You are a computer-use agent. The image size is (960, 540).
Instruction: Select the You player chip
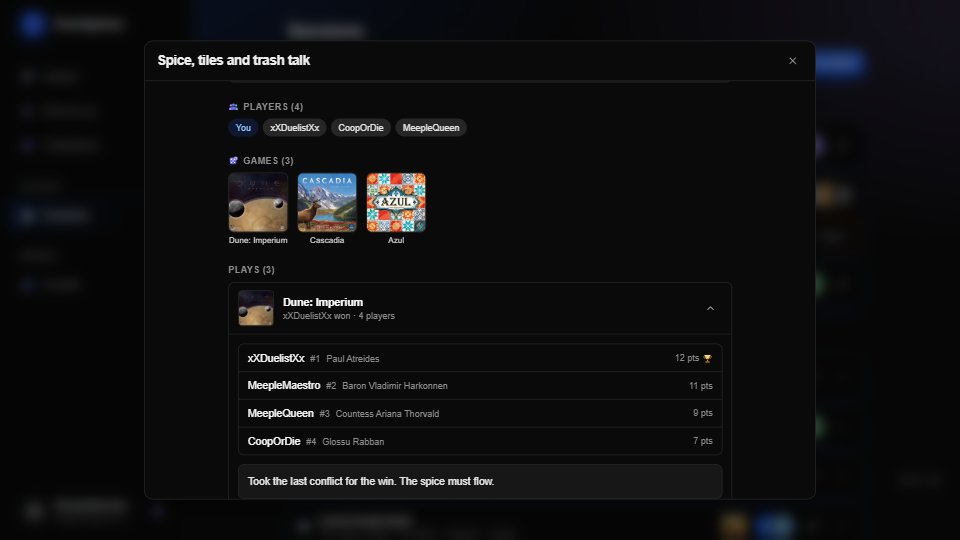pyautogui.click(x=243, y=127)
